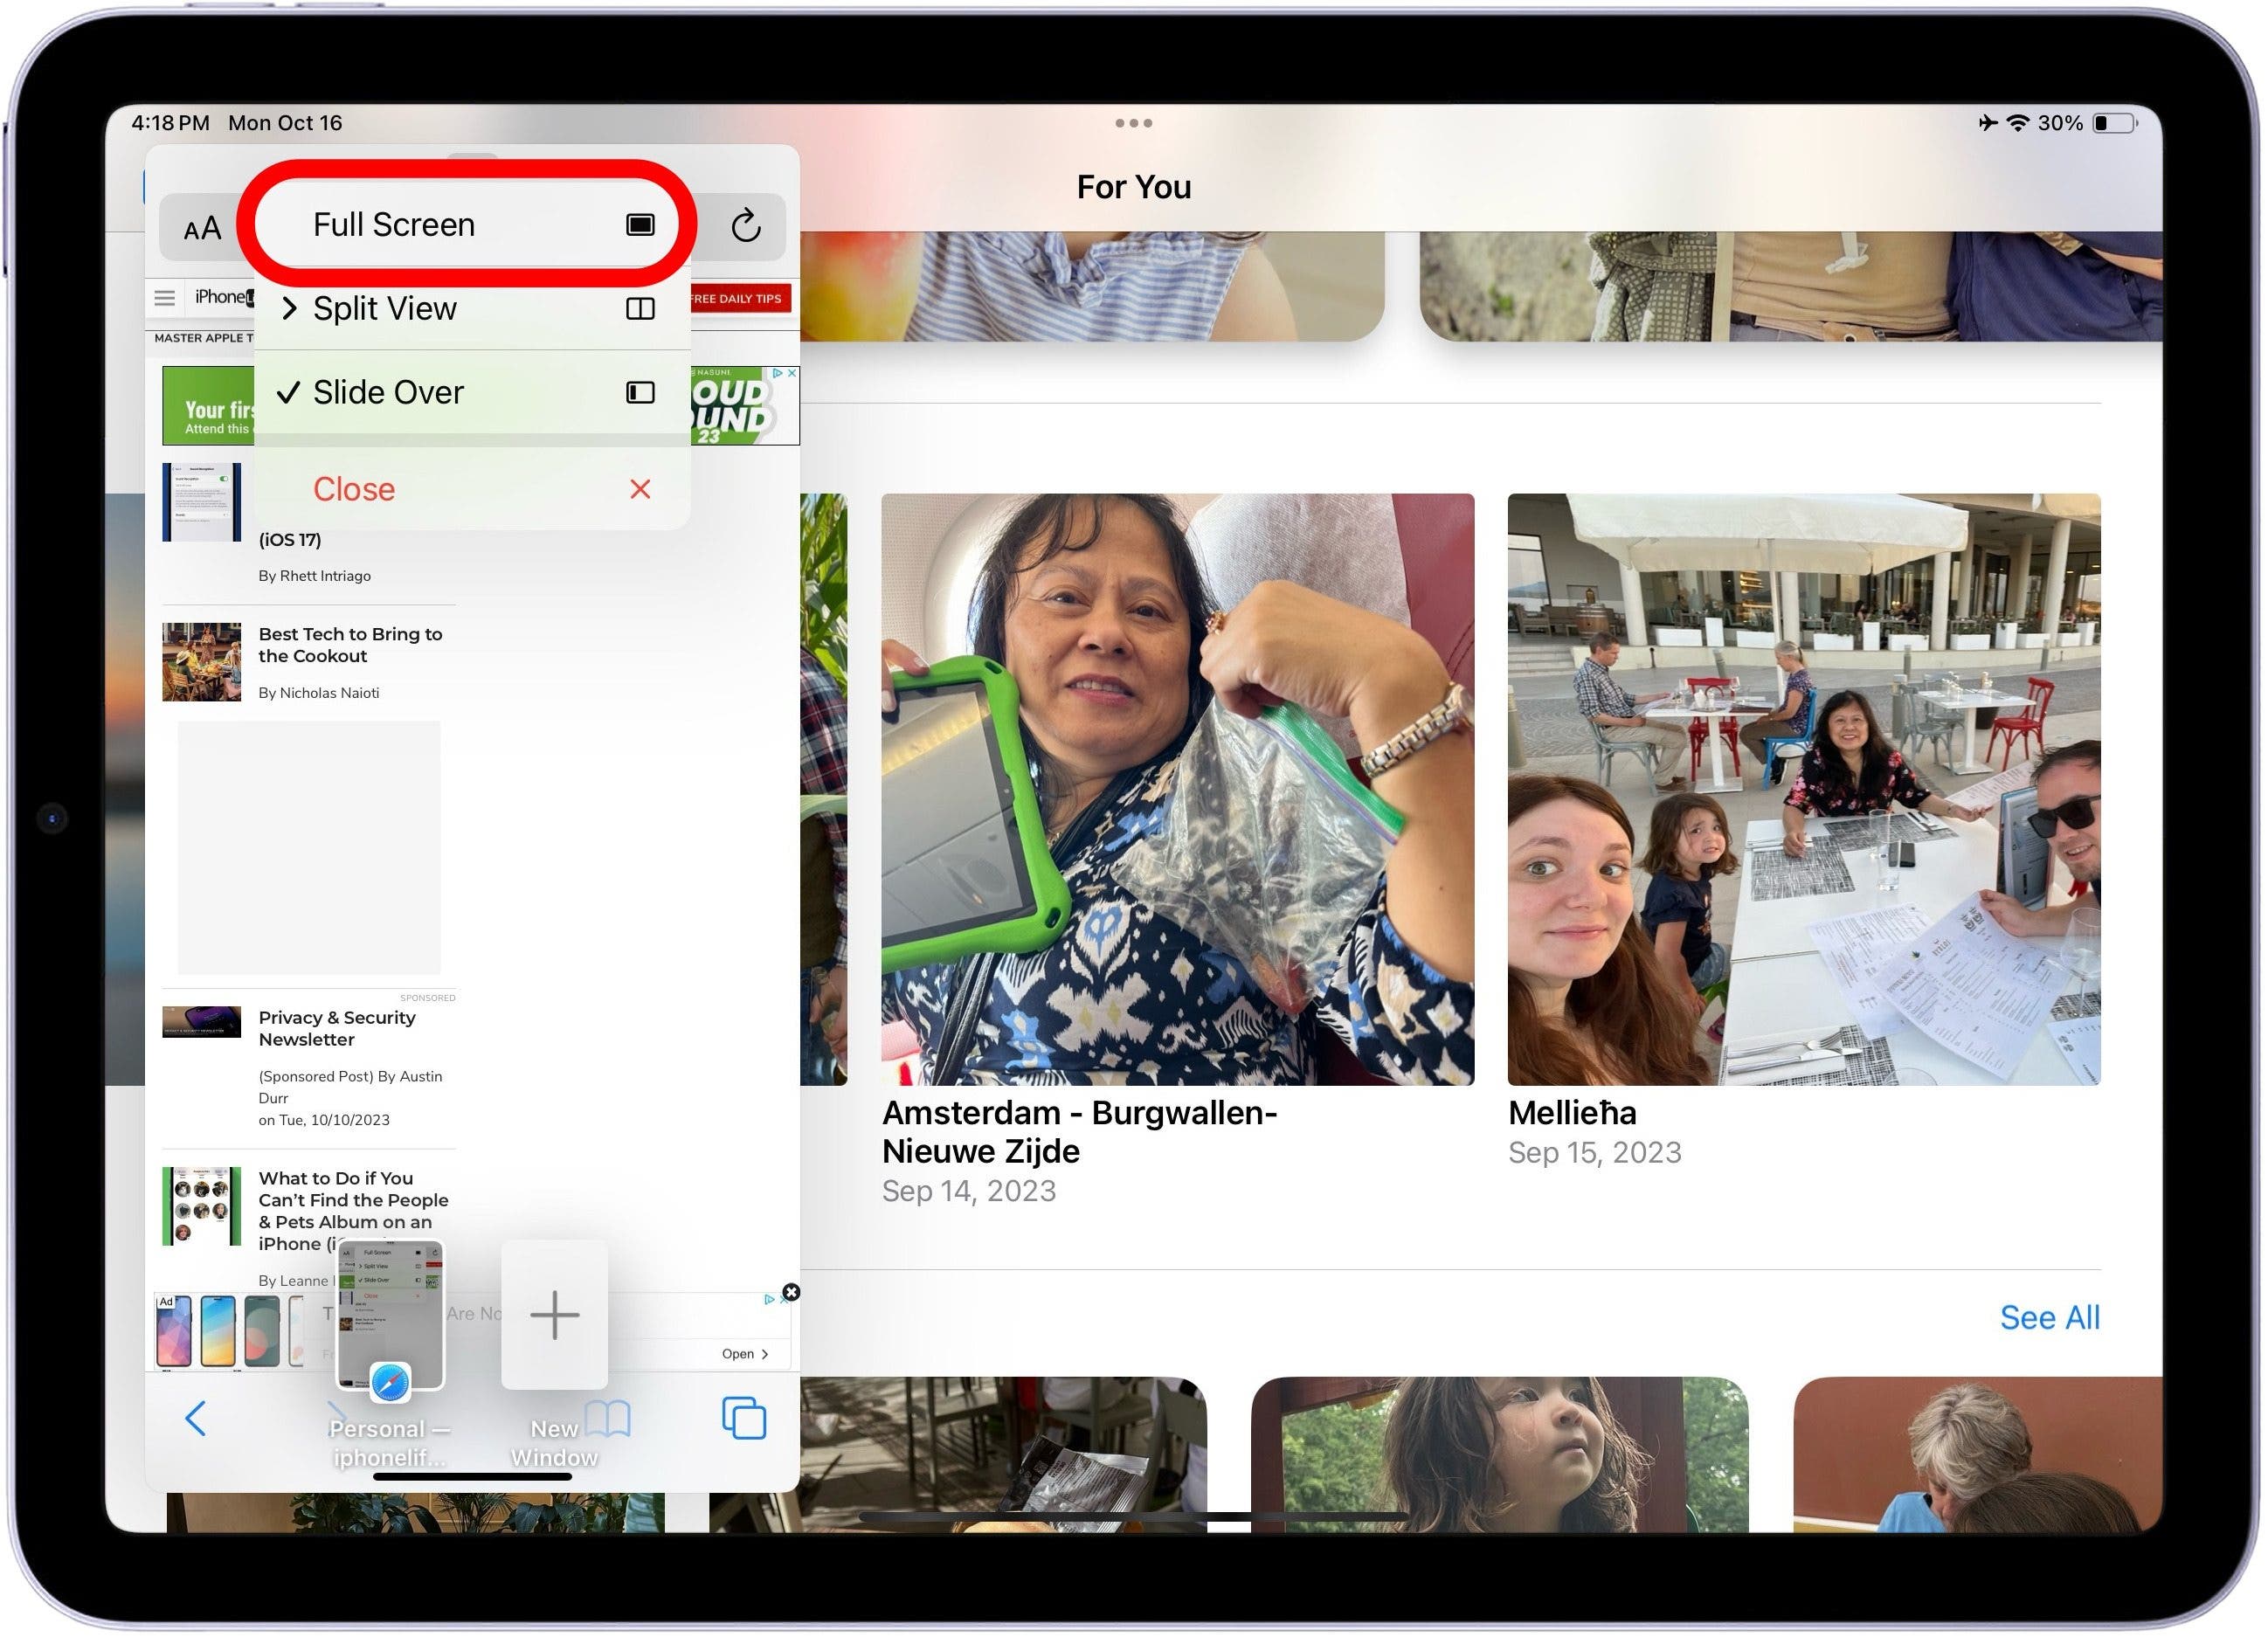Tap See All in Photos
The height and width of the screenshot is (1637, 2268).
pos(2050,1320)
